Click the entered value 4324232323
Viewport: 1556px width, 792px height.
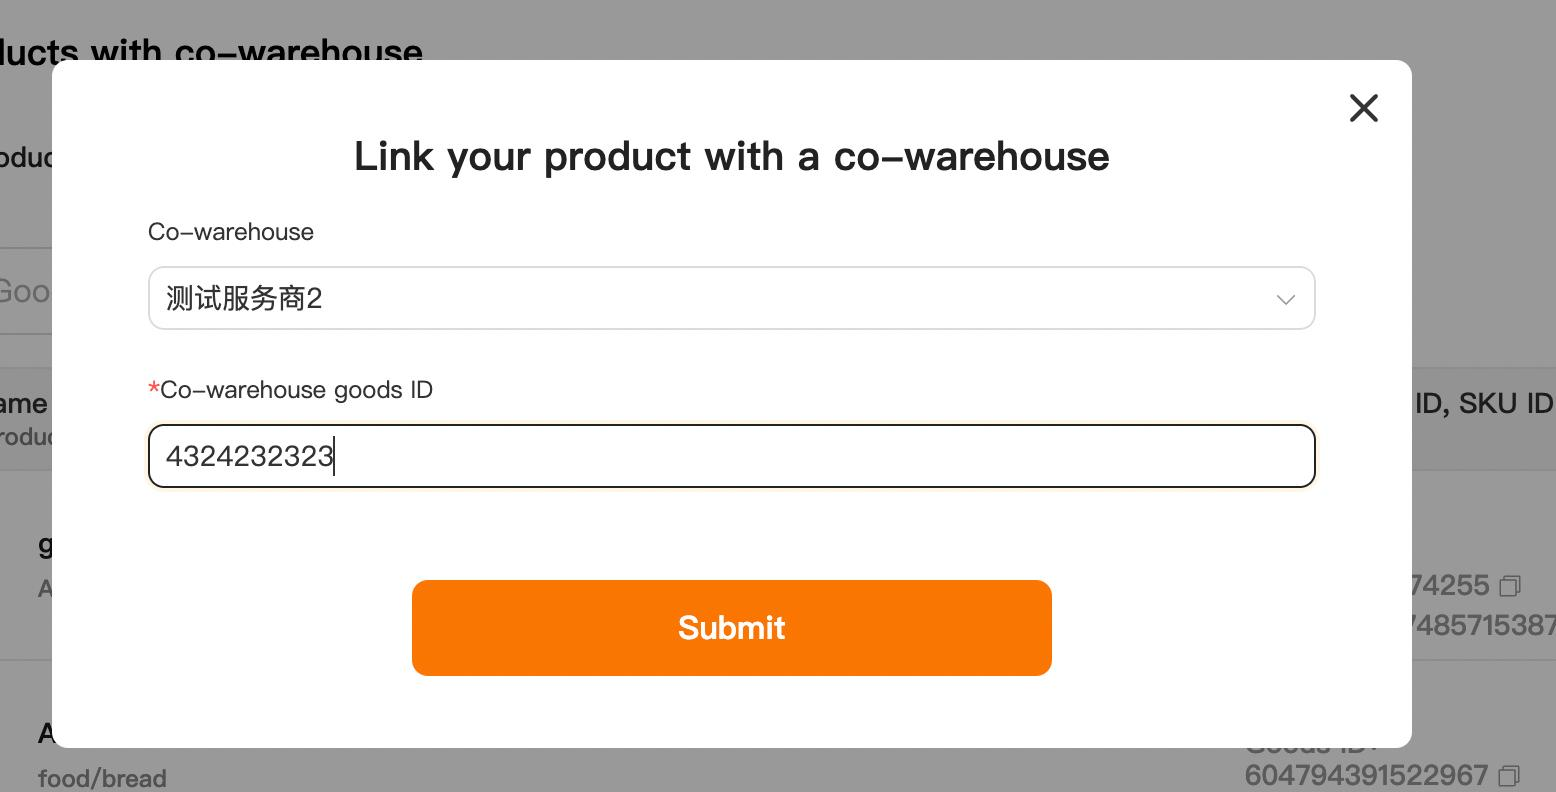point(250,456)
